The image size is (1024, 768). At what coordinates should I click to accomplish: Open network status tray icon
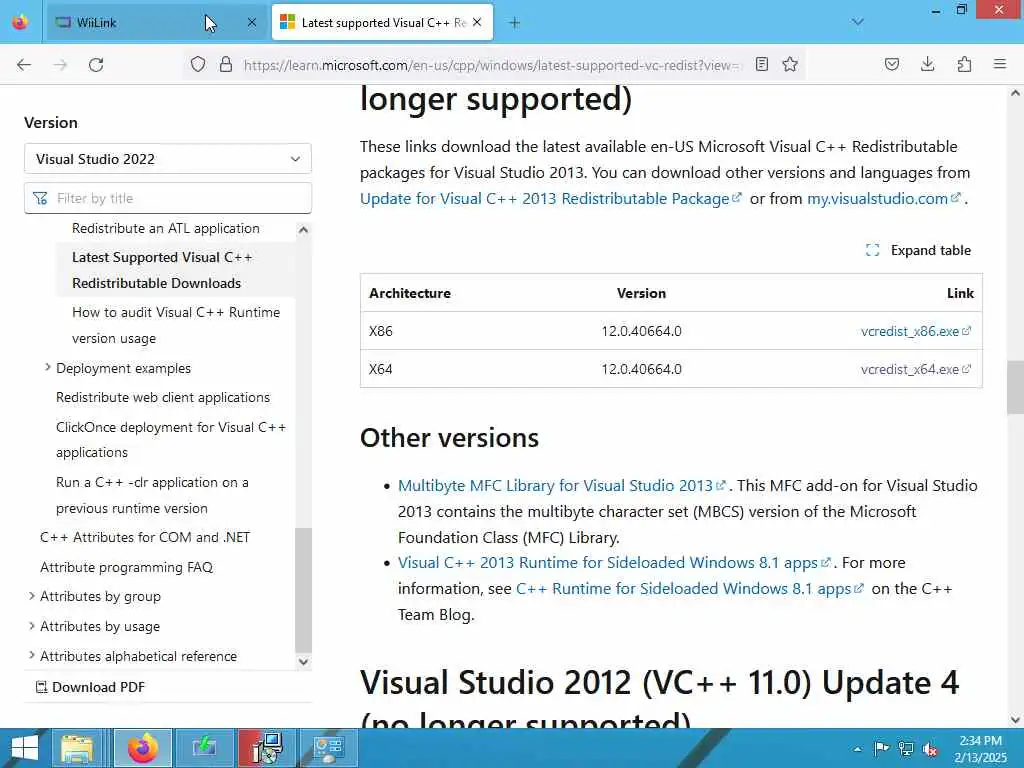coord(905,748)
